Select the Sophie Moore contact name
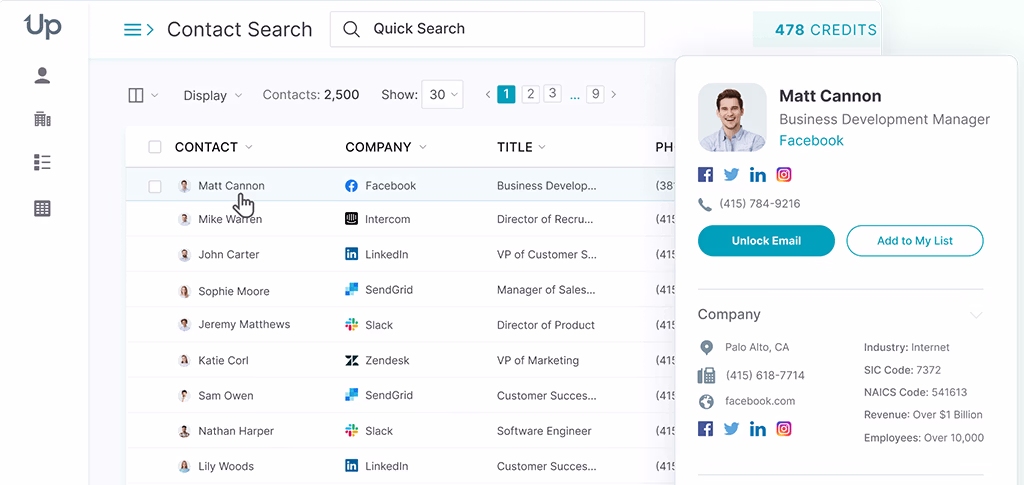This screenshot has height=485, width=1024. pos(234,291)
